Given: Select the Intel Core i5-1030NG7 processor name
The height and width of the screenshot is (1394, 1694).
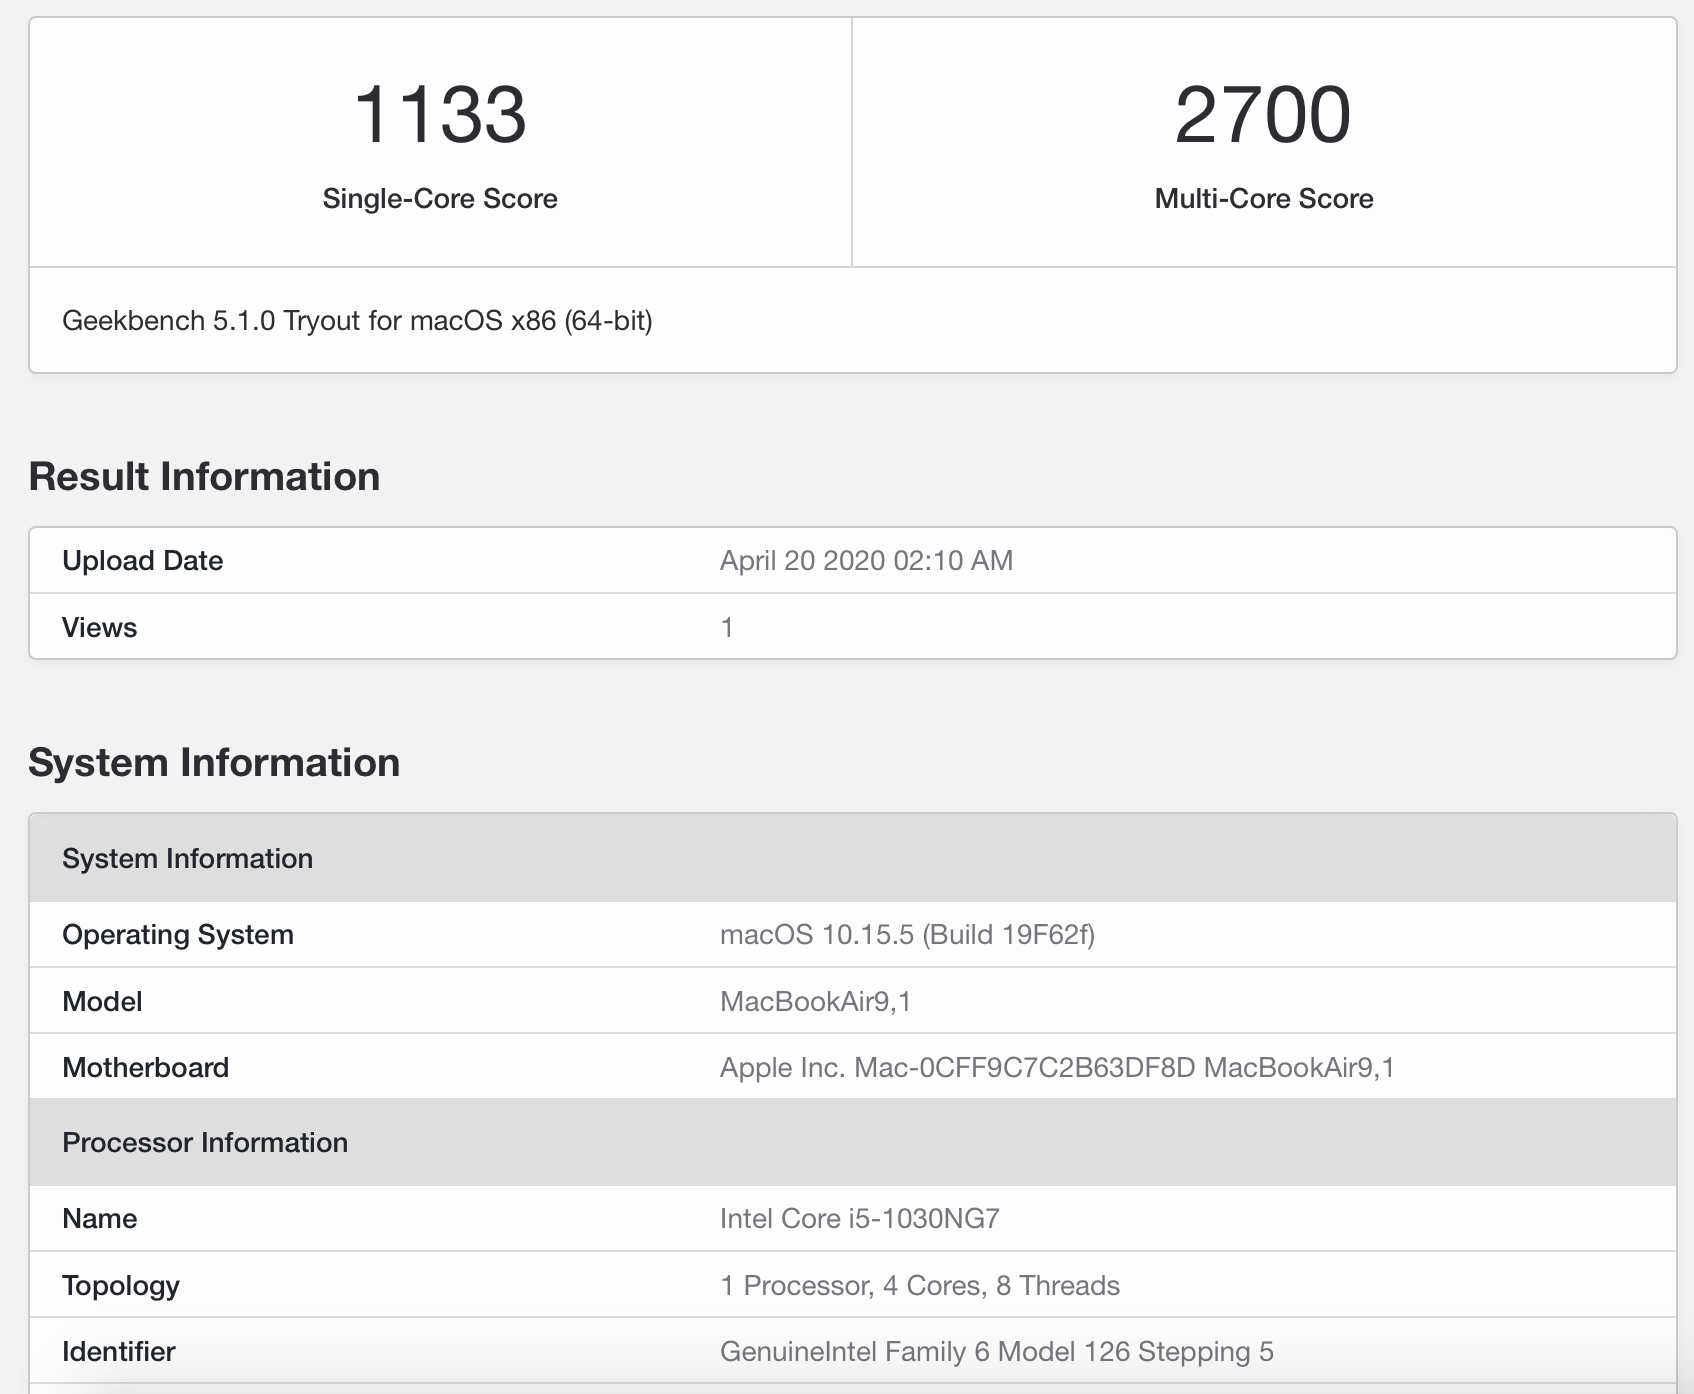Looking at the screenshot, I should click(859, 1219).
